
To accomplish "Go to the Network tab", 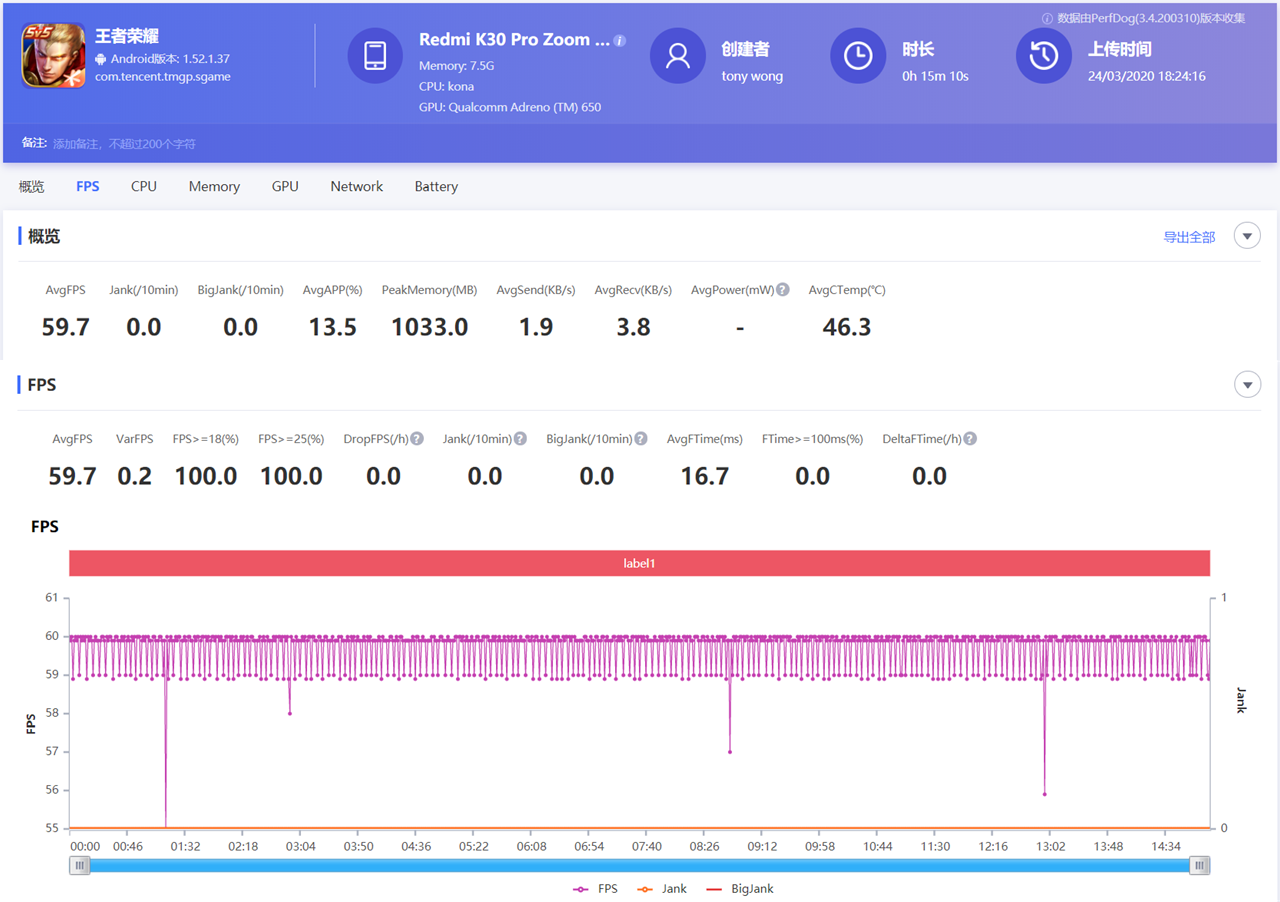I will 357,187.
